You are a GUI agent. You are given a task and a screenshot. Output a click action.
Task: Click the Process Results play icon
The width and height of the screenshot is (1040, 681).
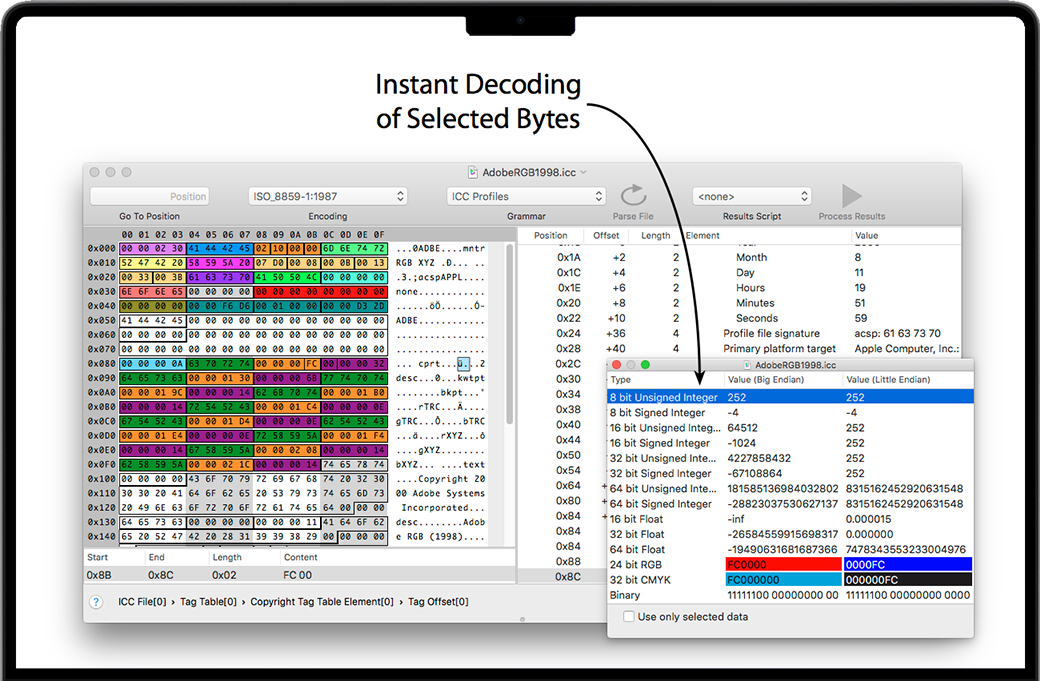(851, 196)
